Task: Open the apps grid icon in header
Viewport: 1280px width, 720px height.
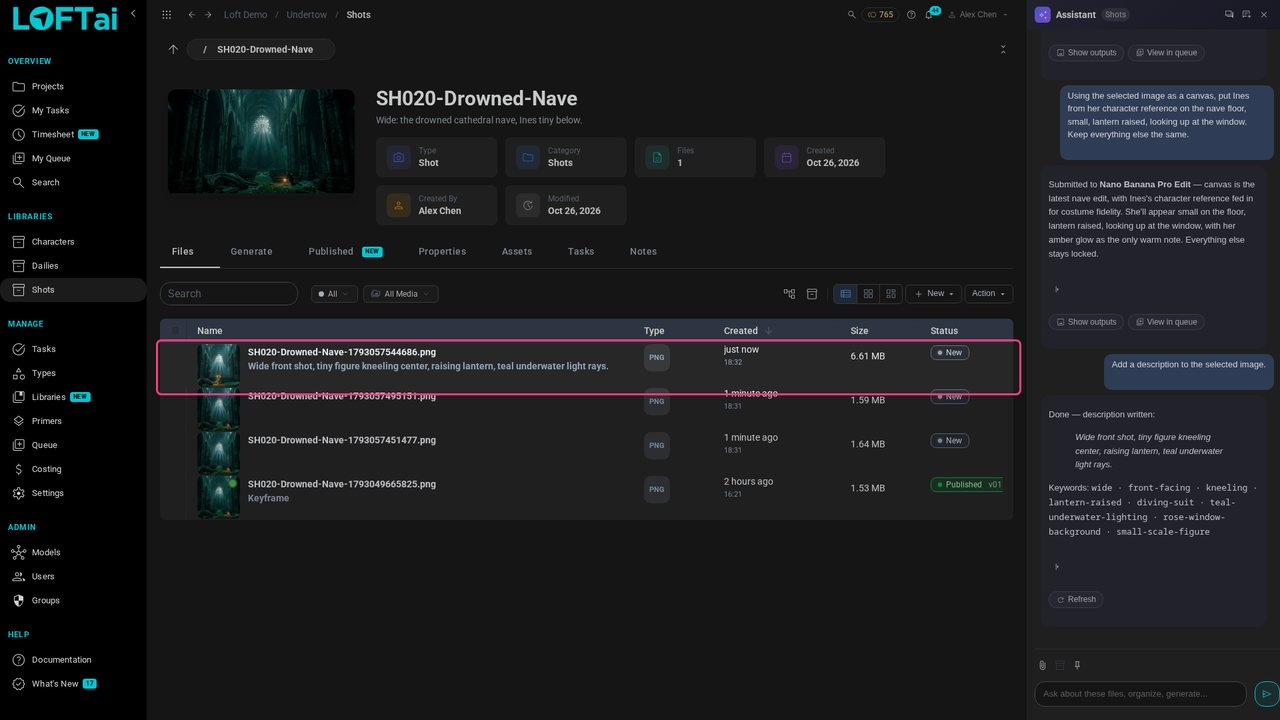Action: [x=166, y=15]
